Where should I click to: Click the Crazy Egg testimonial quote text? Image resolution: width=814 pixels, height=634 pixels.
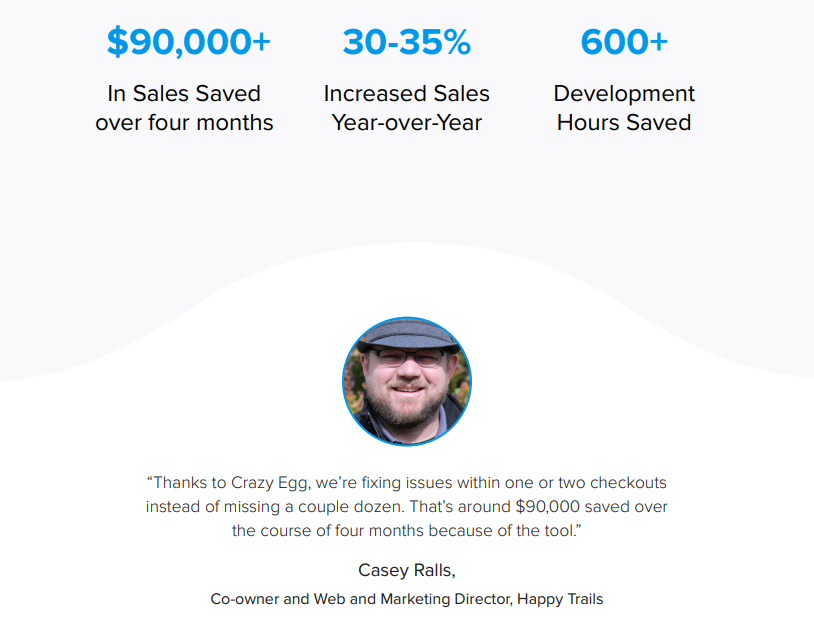point(406,506)
